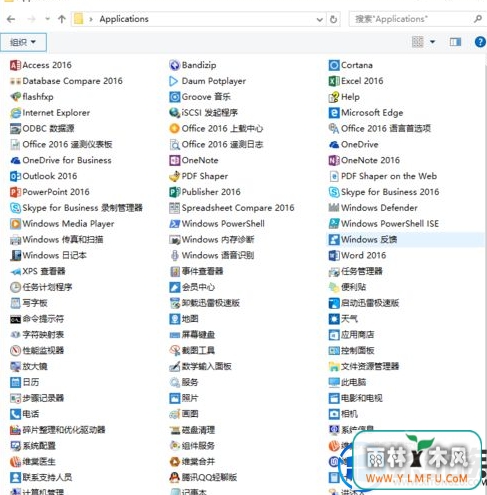
Task: Click the PowerPoint 2016 icon
Action: coord(15,192)
